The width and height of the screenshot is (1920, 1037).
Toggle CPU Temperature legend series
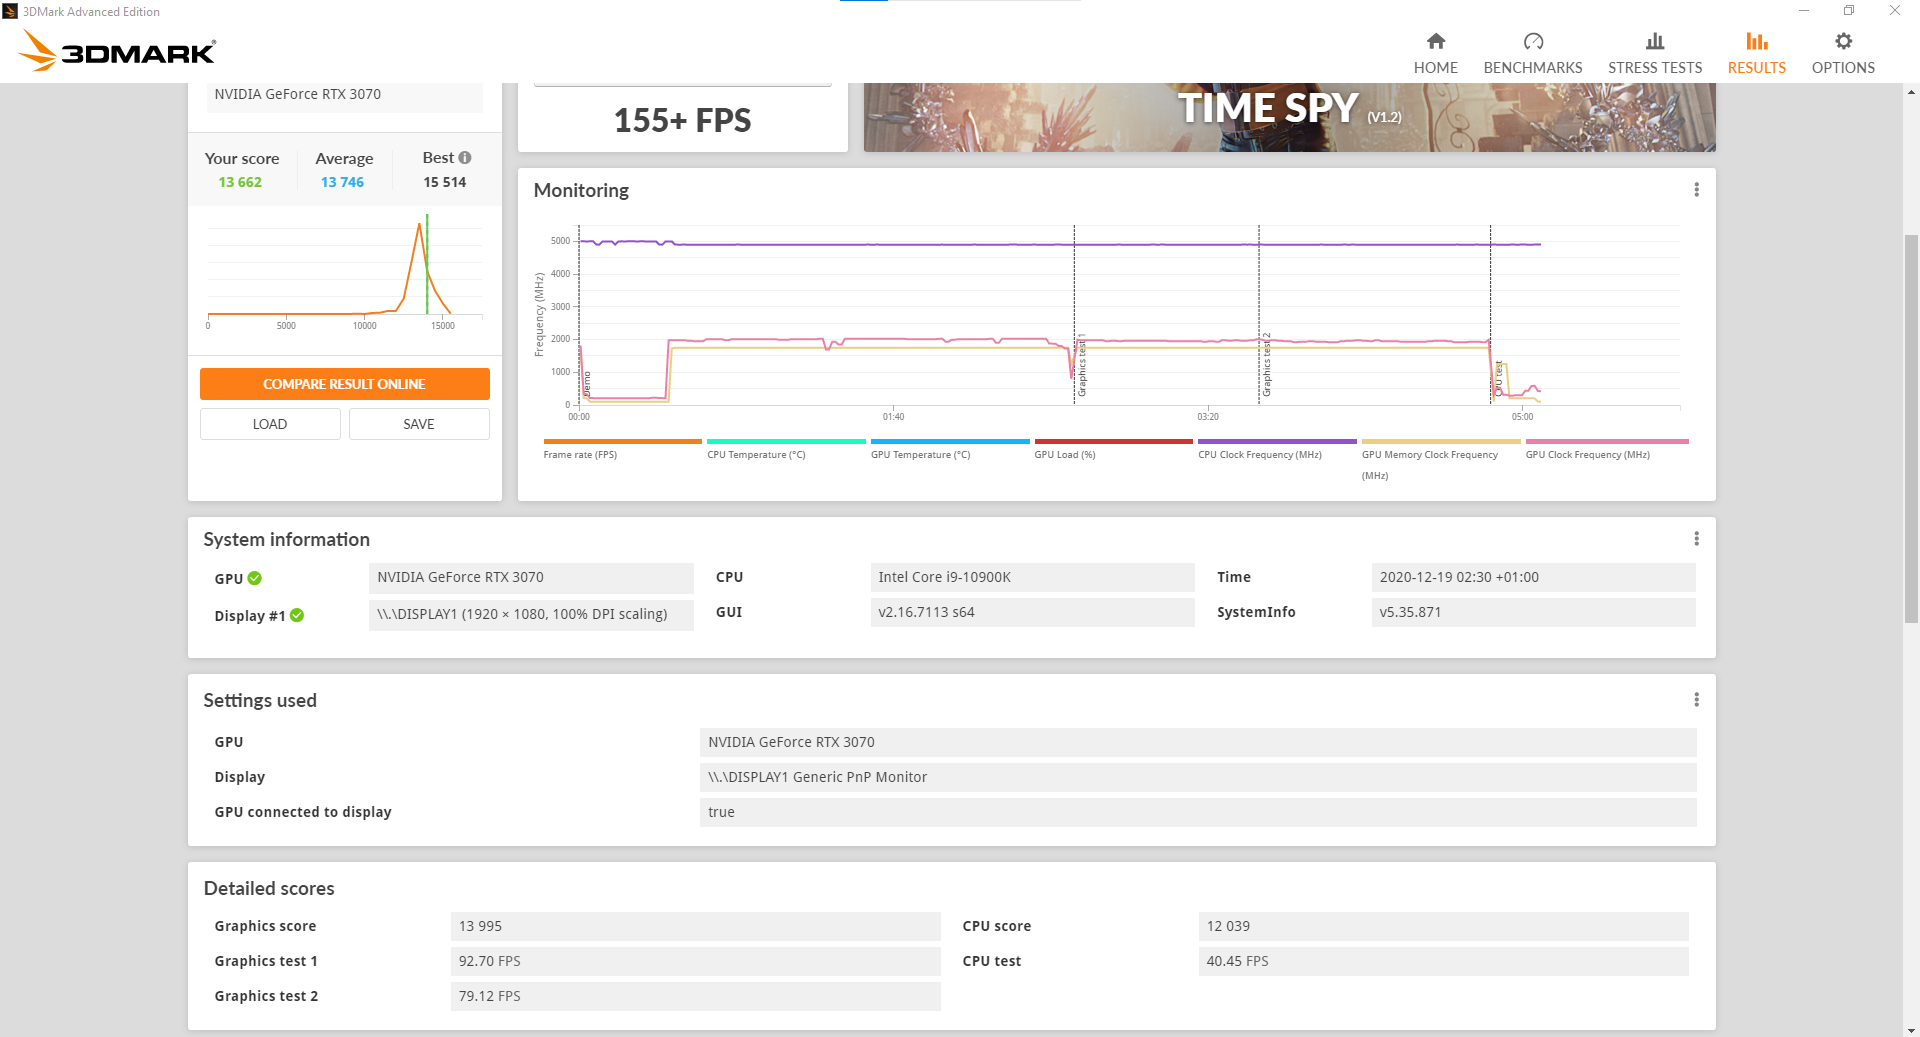tap(756, 454)
